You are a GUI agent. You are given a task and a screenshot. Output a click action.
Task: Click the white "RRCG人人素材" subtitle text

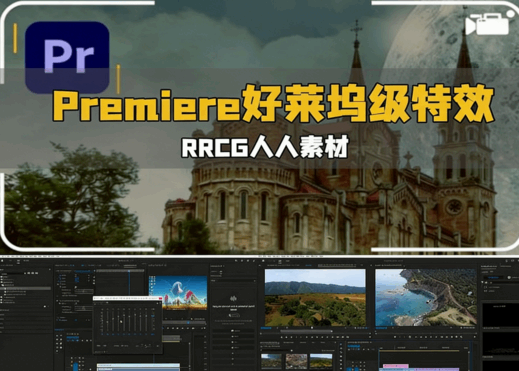(x=265, y=147)
